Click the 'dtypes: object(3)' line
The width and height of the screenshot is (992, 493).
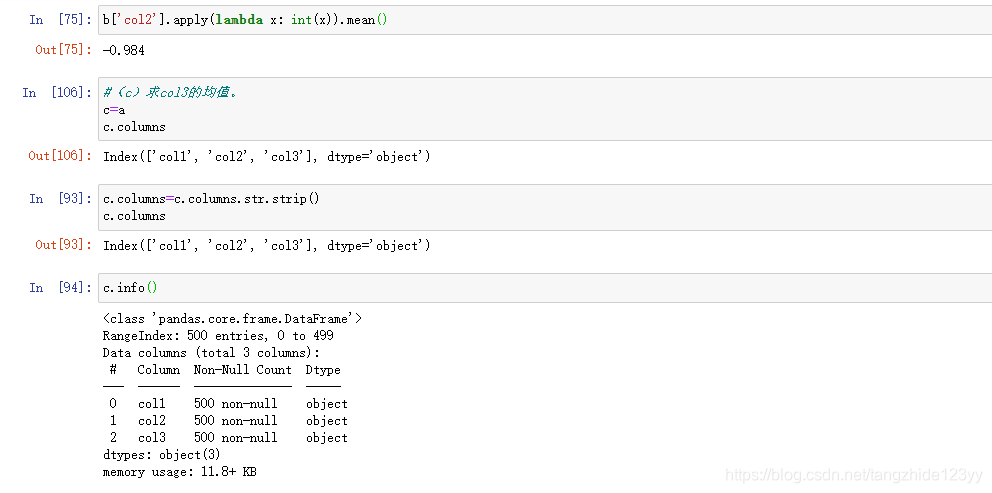tap(161, 455)
